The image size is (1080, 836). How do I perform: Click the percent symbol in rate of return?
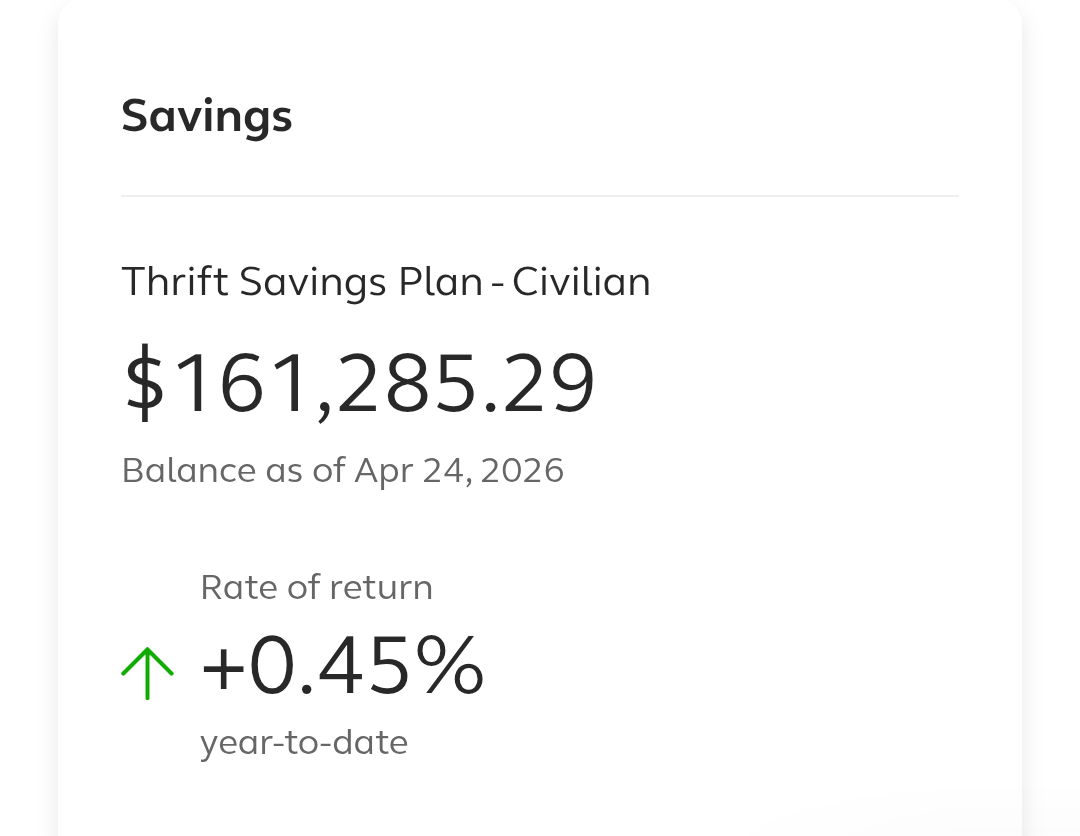coord(450,667)
